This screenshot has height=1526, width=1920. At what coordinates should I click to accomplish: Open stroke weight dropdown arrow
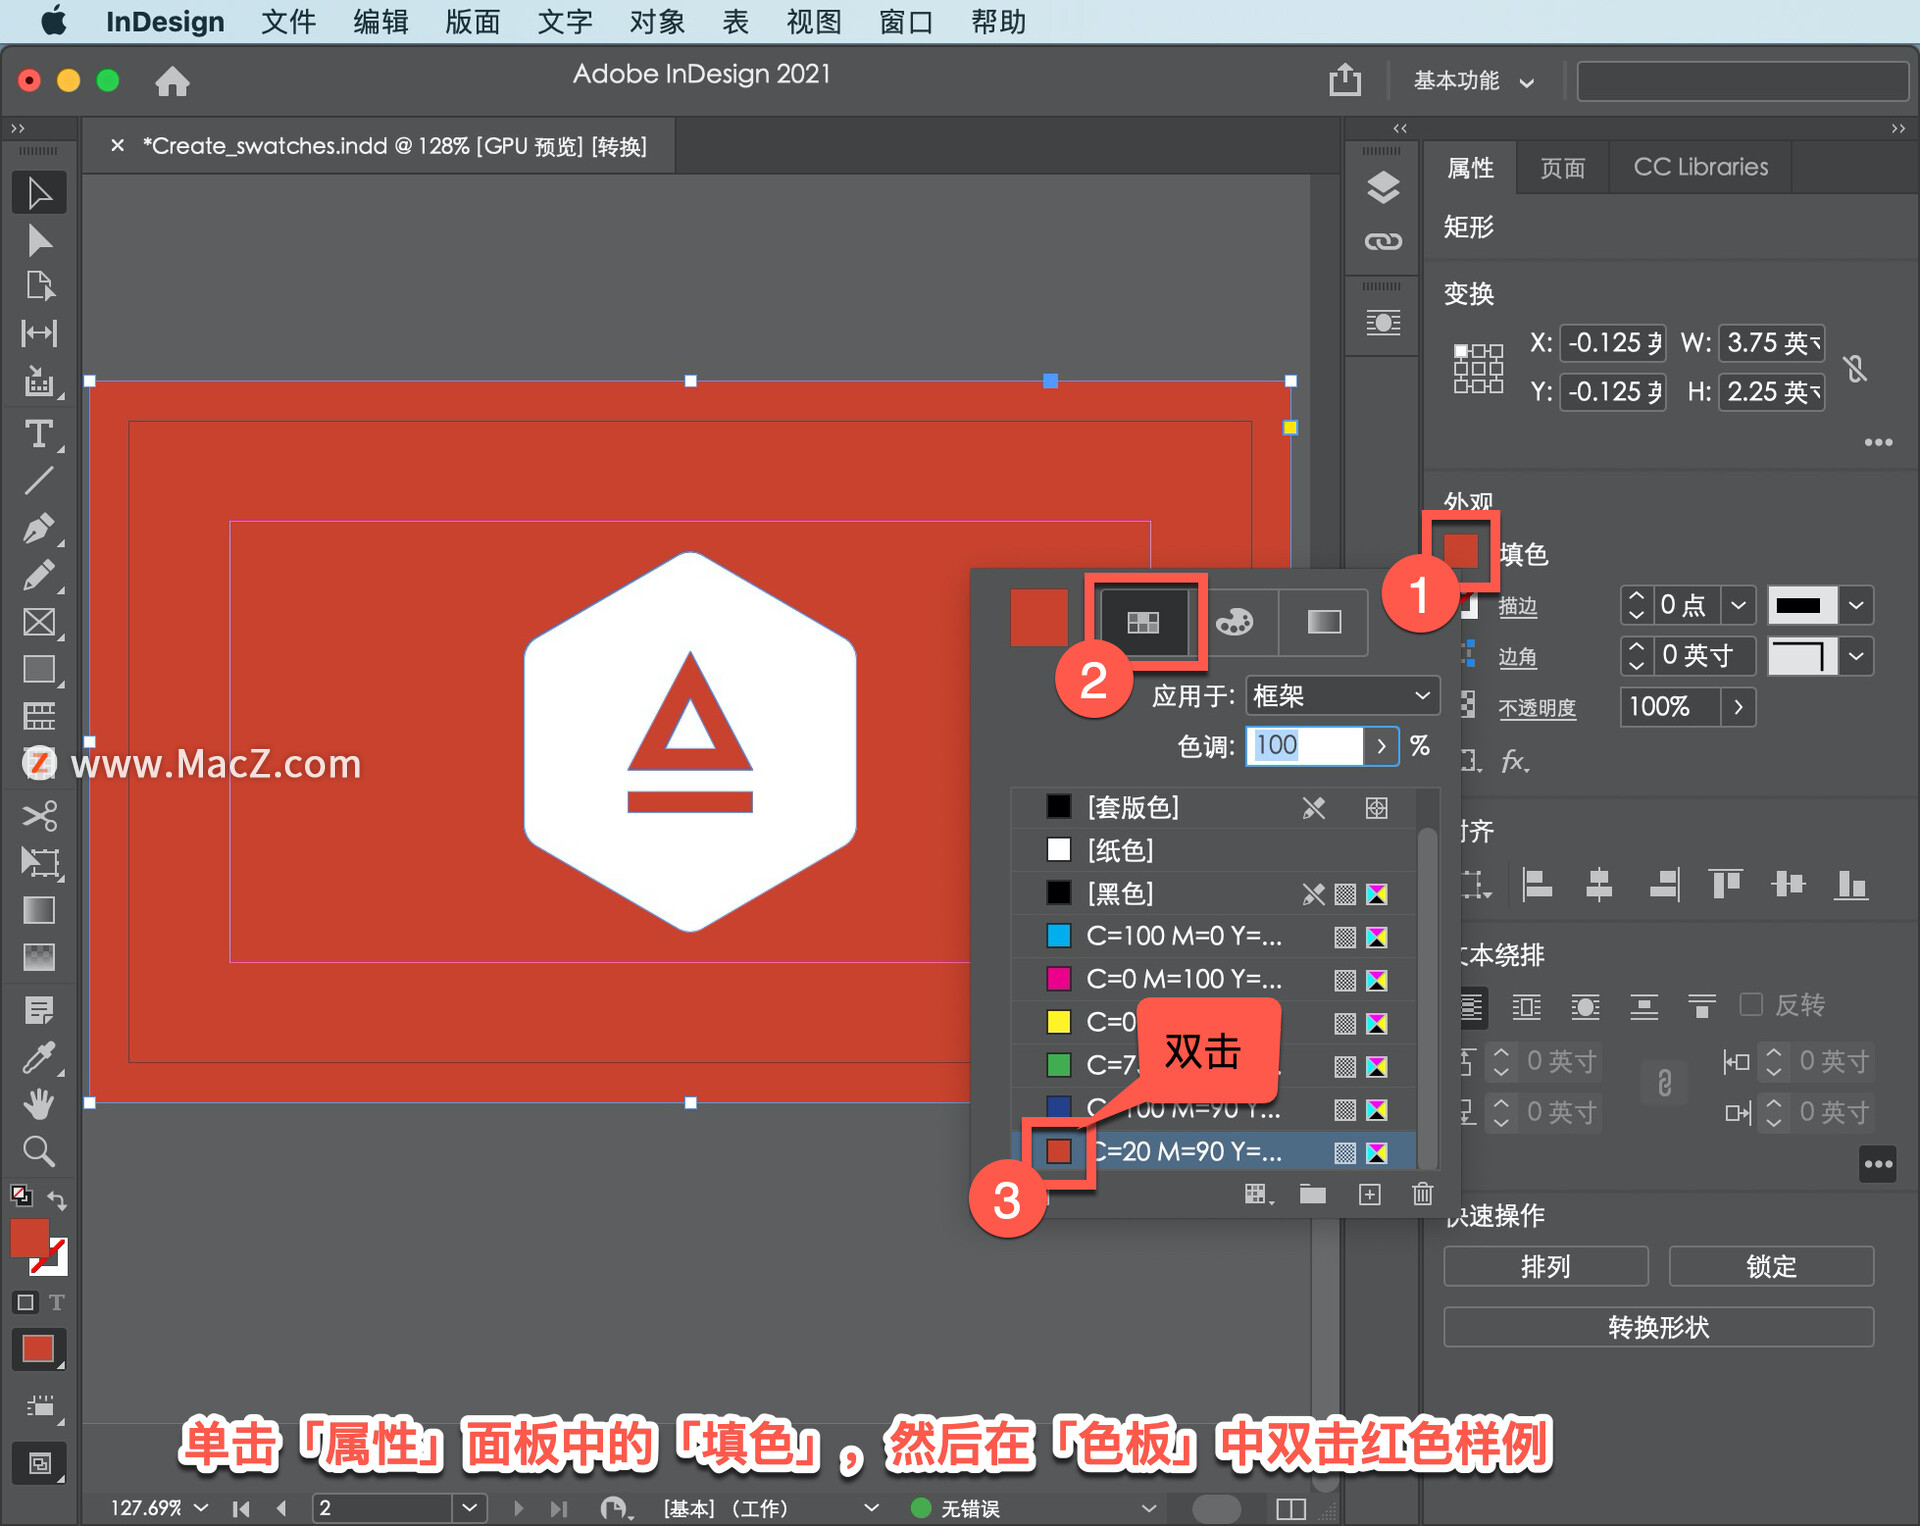point(1738,605)
